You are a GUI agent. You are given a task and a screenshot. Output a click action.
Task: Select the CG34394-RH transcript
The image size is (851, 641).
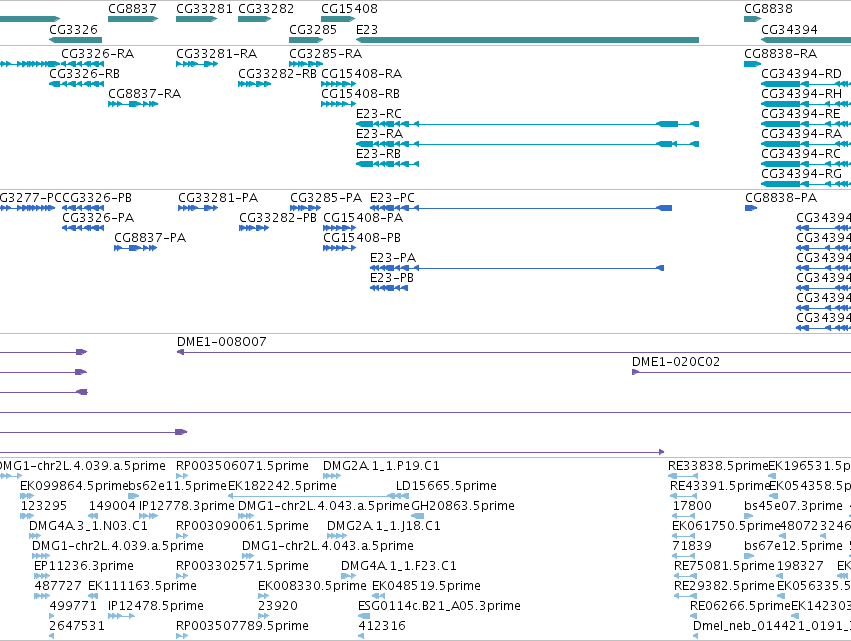click(x=806, y=104)
